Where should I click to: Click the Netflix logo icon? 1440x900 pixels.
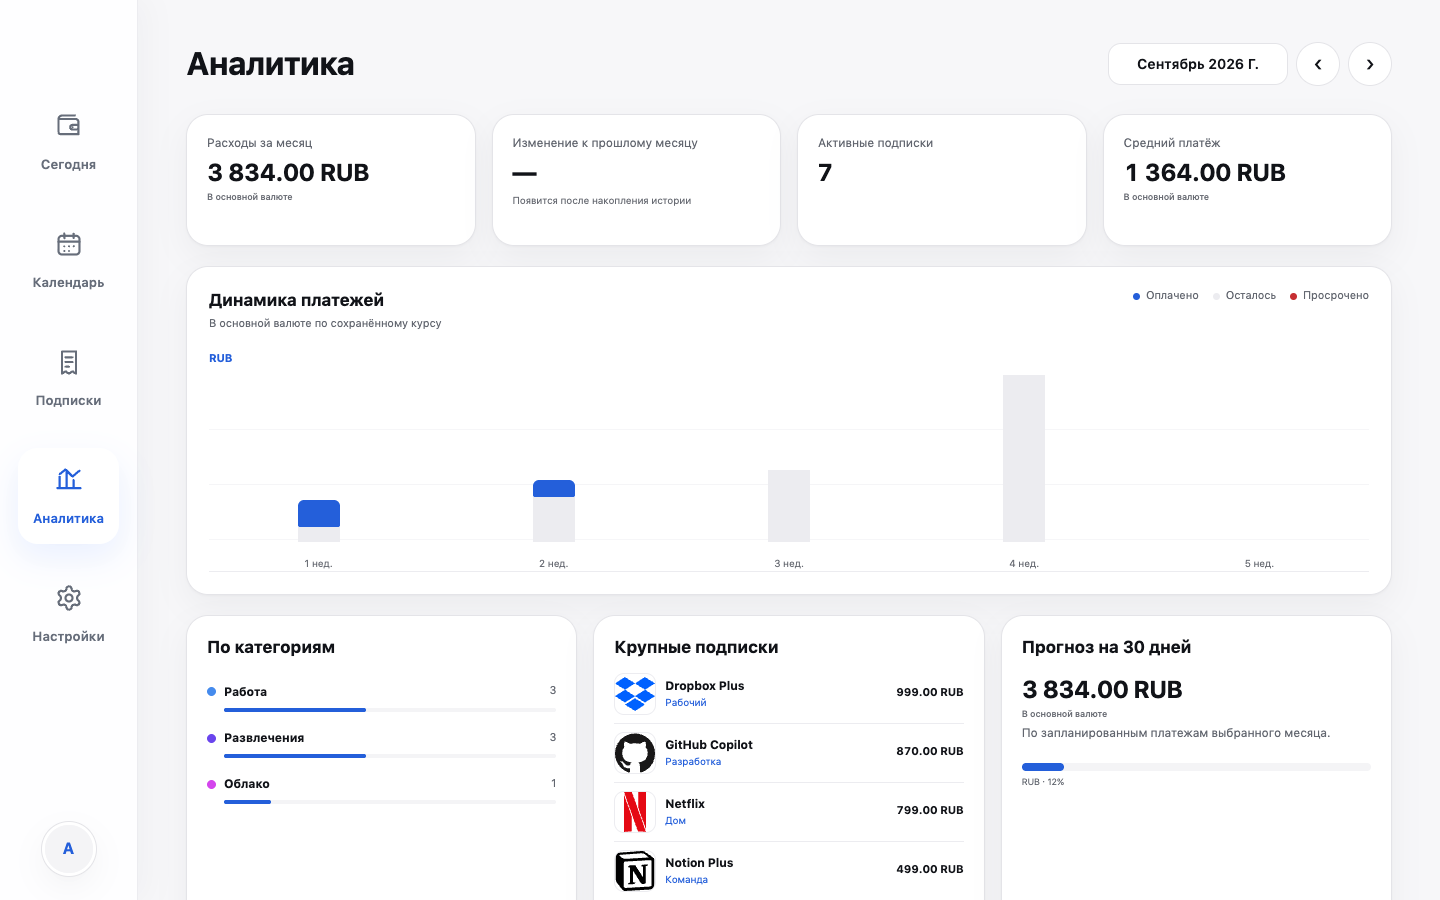click(x=635, y=811)
